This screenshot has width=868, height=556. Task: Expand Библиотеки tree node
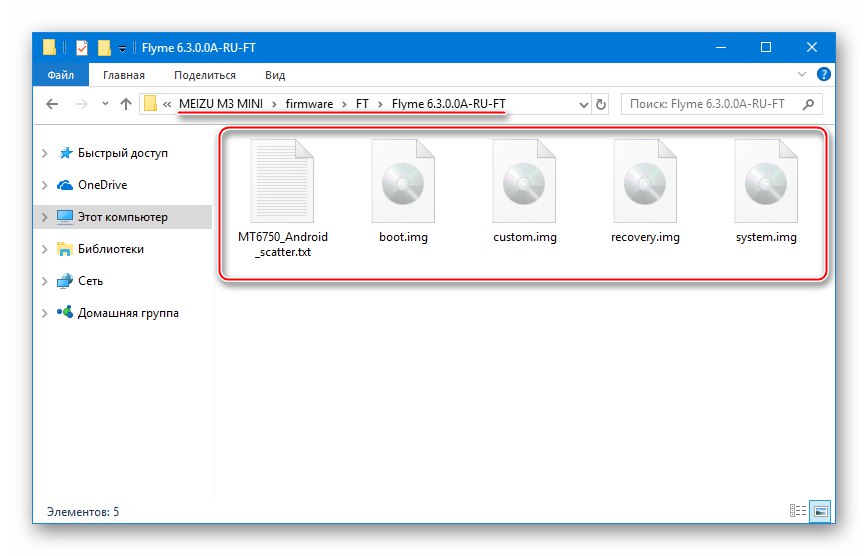(44, 249)
